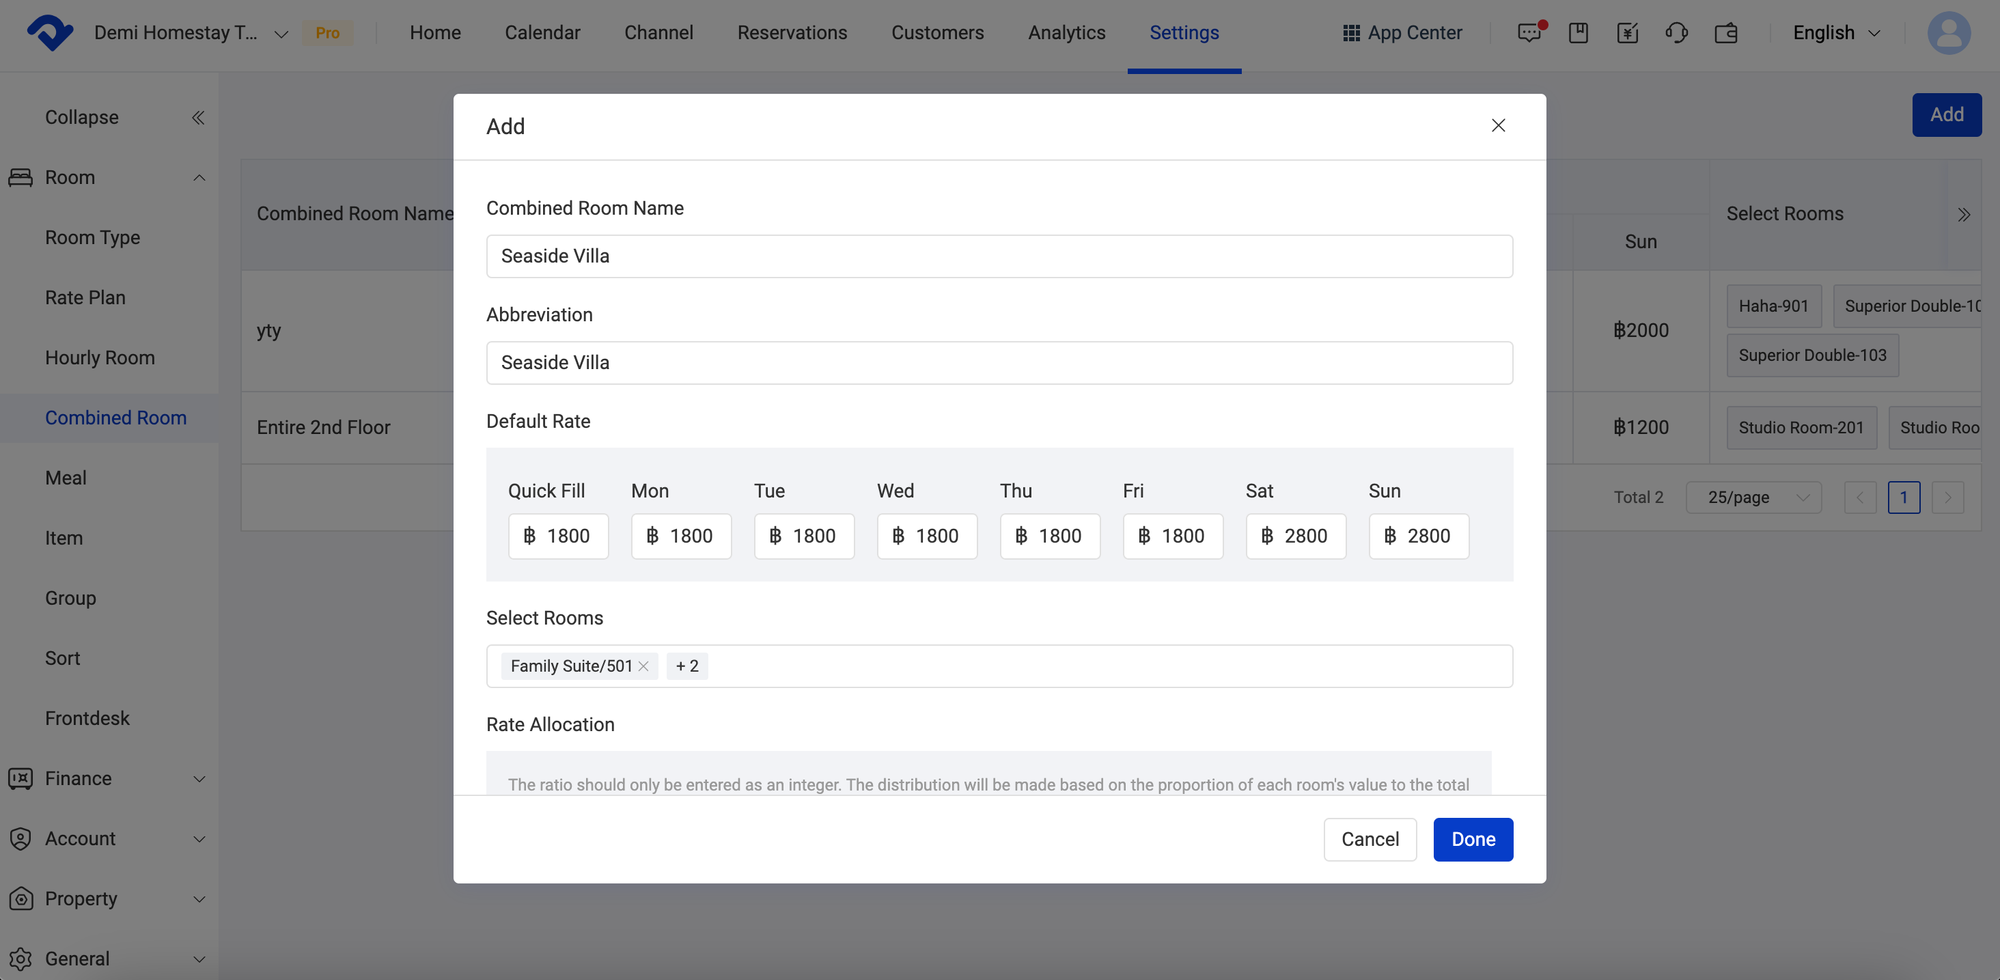This screenshot has width=2000, height=980.
Task: Open the wallet icon in top bar
Action: (x=1726, y=33)
